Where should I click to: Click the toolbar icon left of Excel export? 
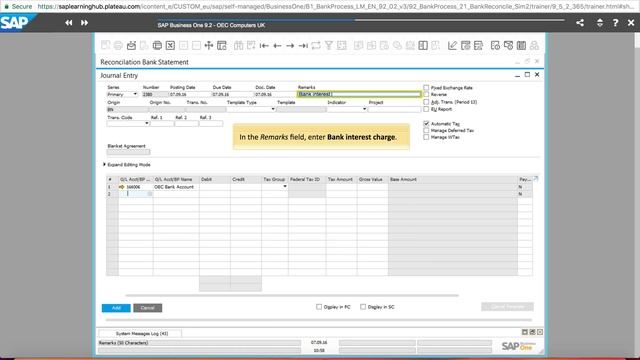[x=157, y=45]
